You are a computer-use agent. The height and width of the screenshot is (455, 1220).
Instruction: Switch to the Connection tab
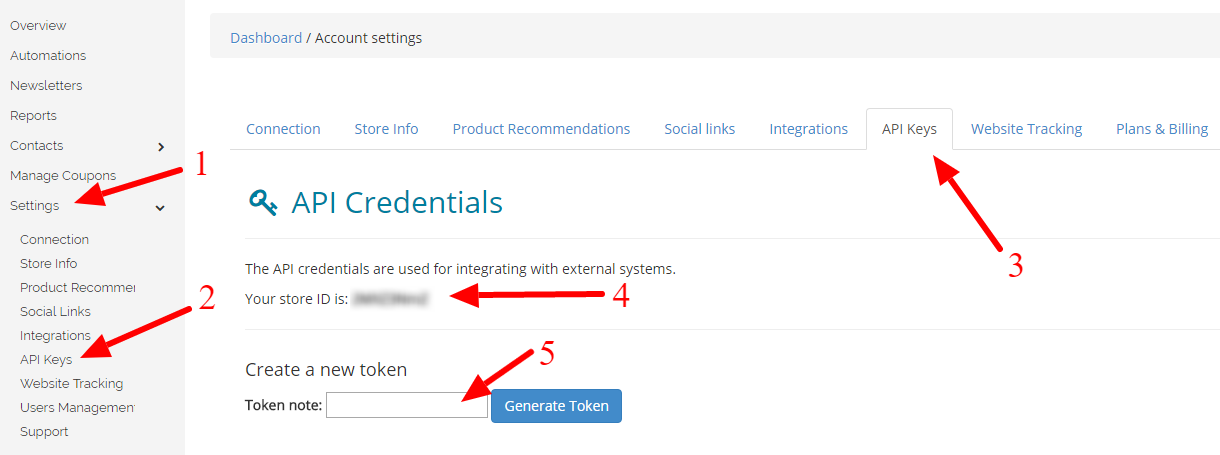pyautogui.click(x=283, y=129)
